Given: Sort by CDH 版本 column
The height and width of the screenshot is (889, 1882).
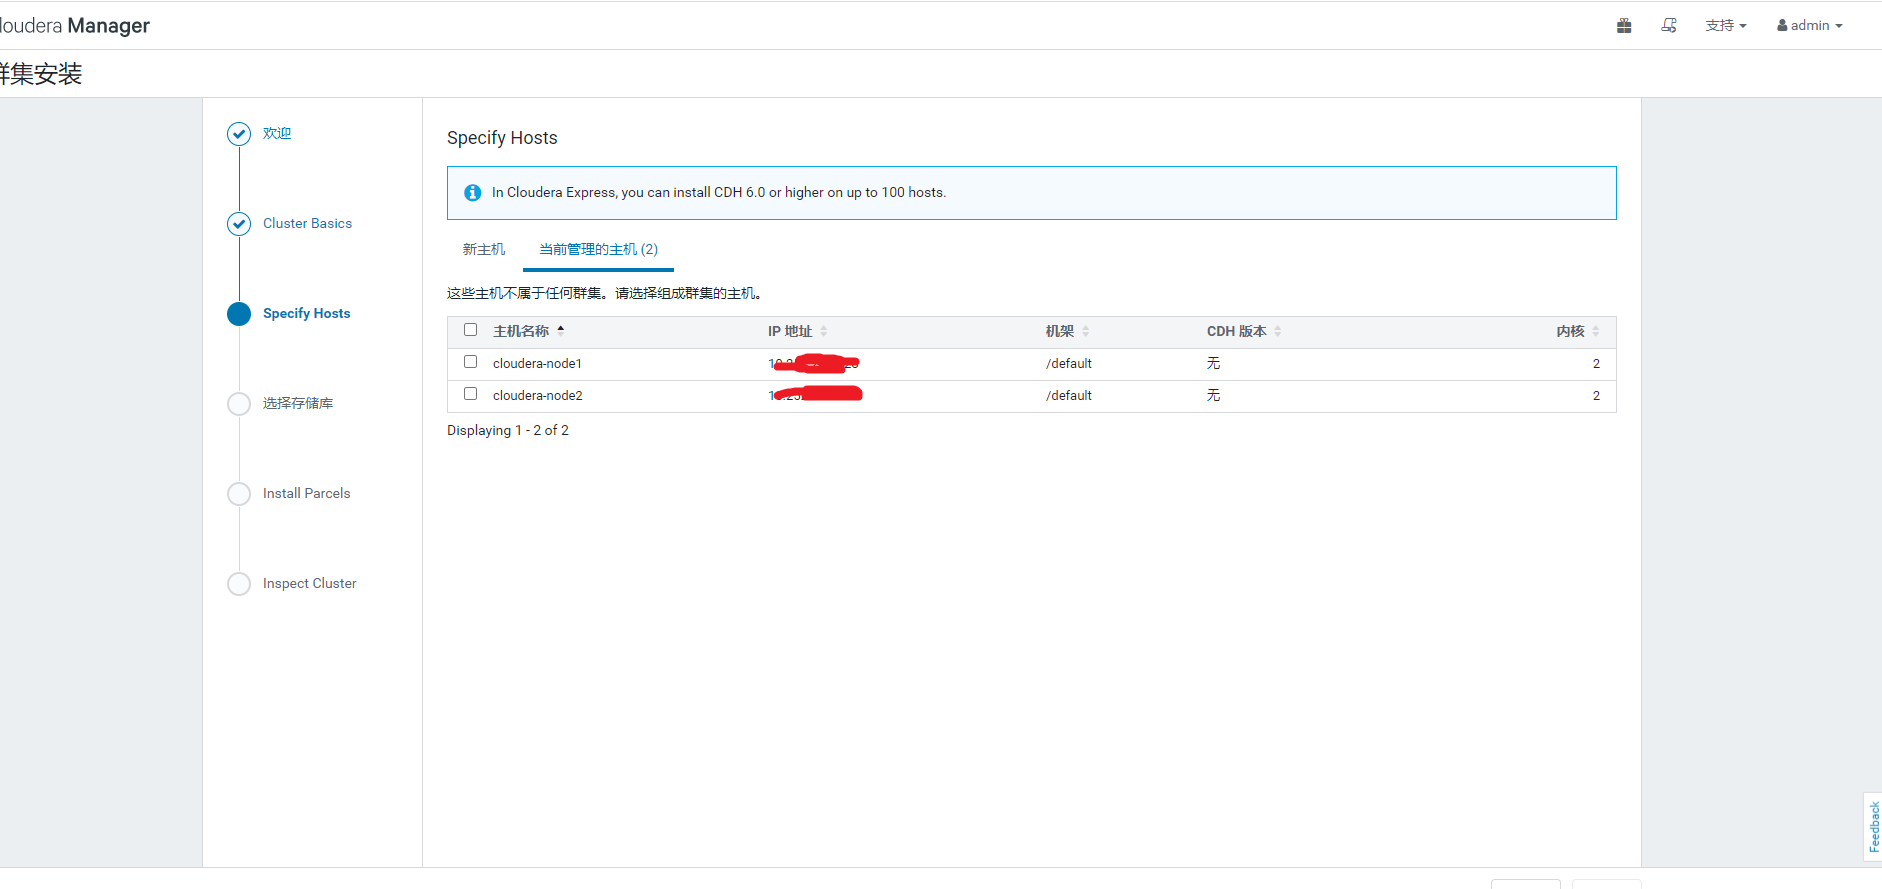Looking at the screenshot, I should pyautogui.click(x=1244, y=331).
